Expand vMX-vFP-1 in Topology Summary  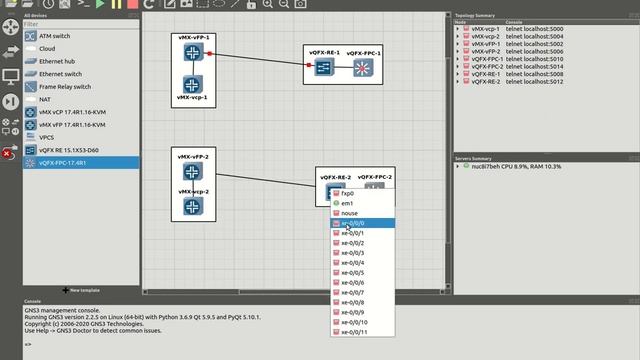tap(458, 44)
